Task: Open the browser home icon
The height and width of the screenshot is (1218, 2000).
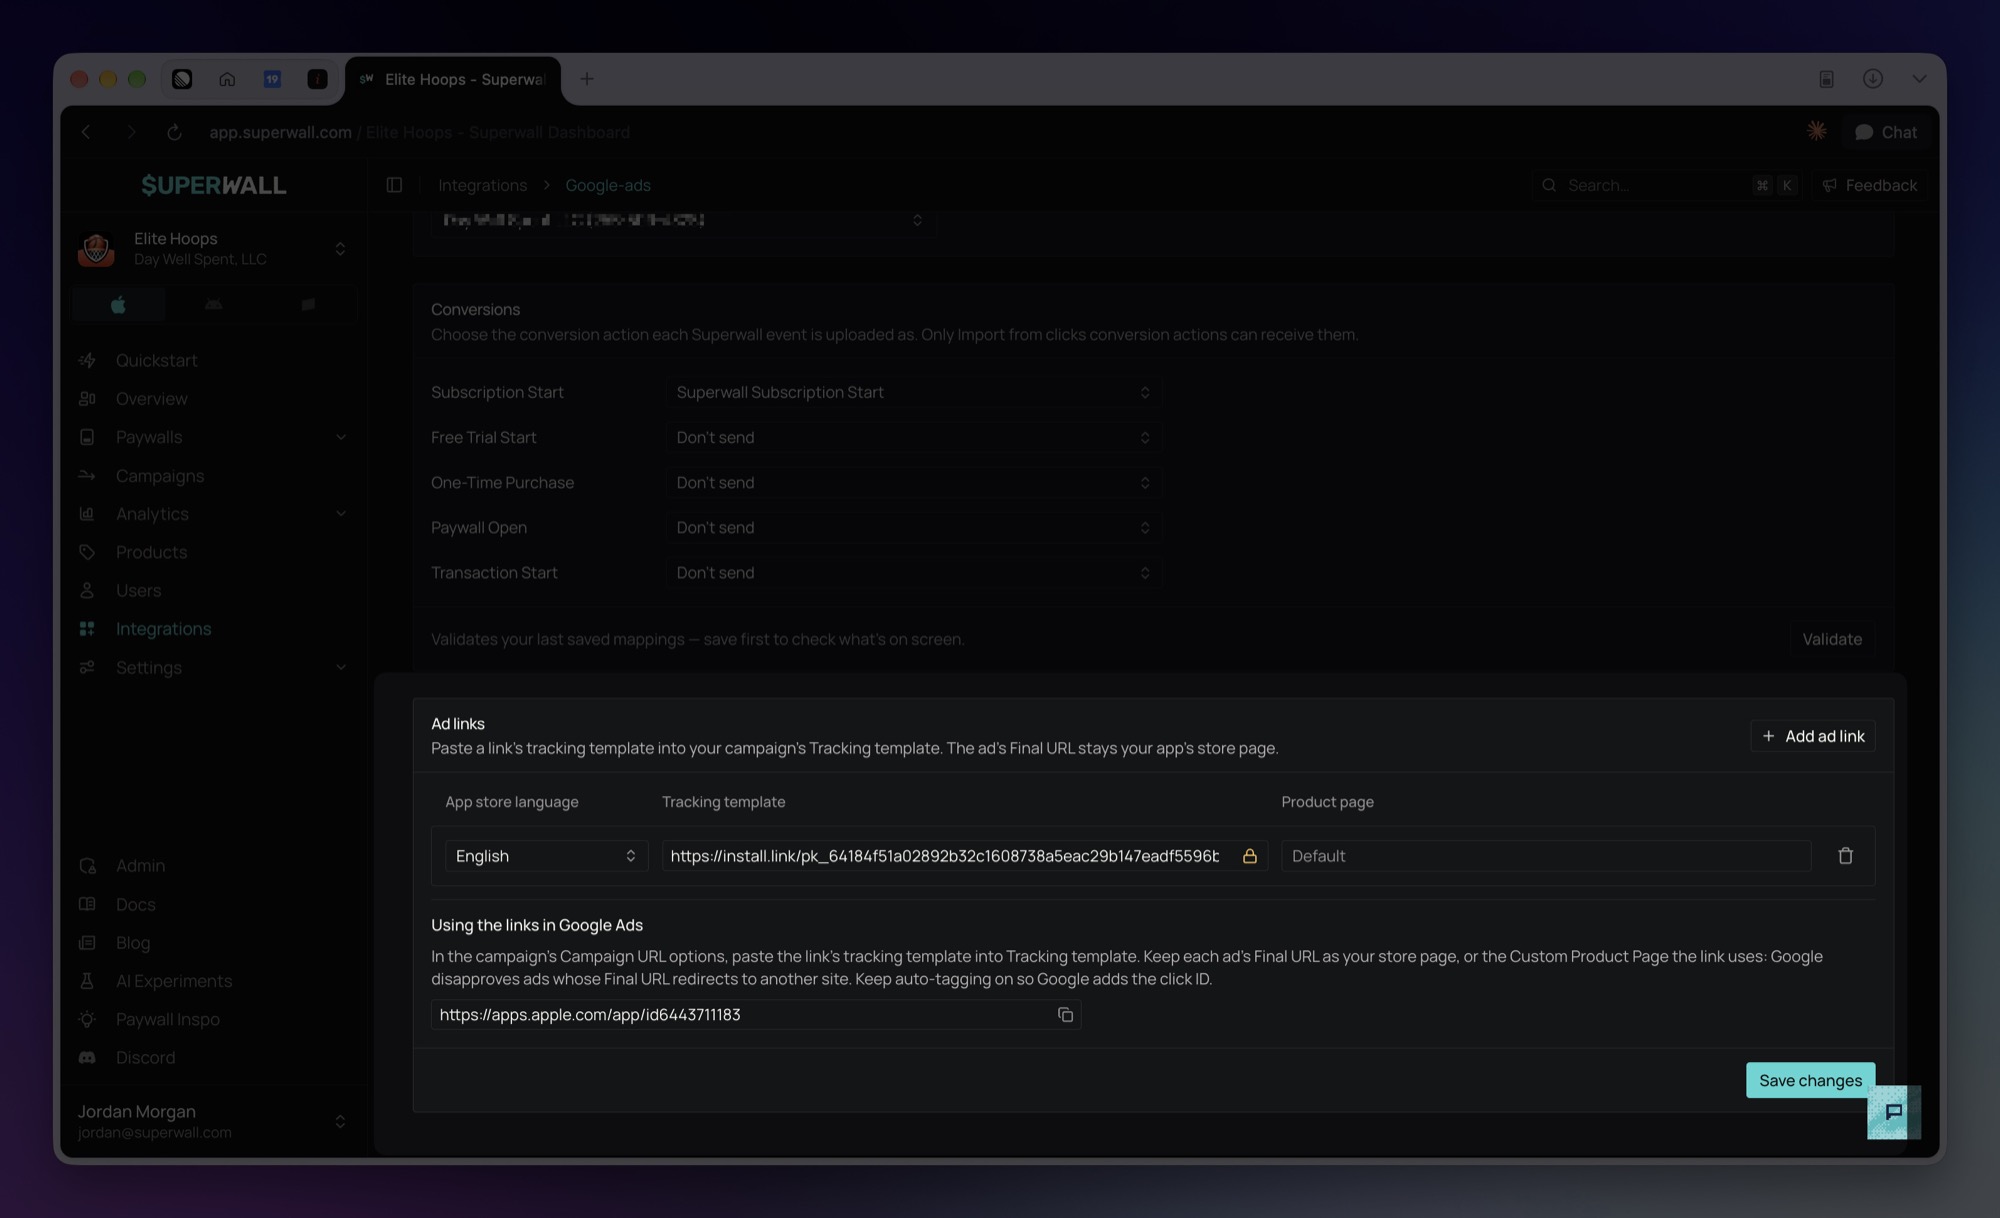Action: point(227,79)
